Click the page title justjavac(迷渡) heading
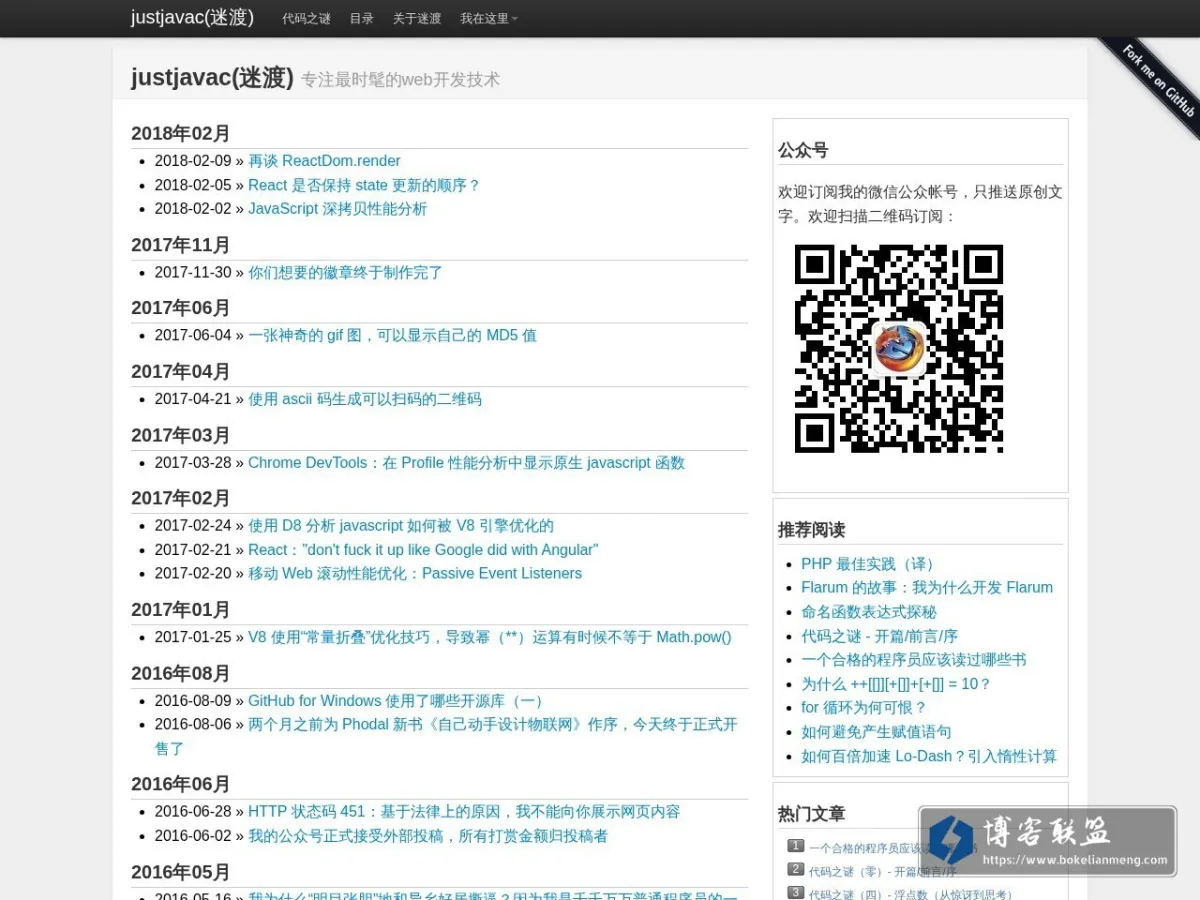This screenshot has height=900, width=1200. point(212,78)
